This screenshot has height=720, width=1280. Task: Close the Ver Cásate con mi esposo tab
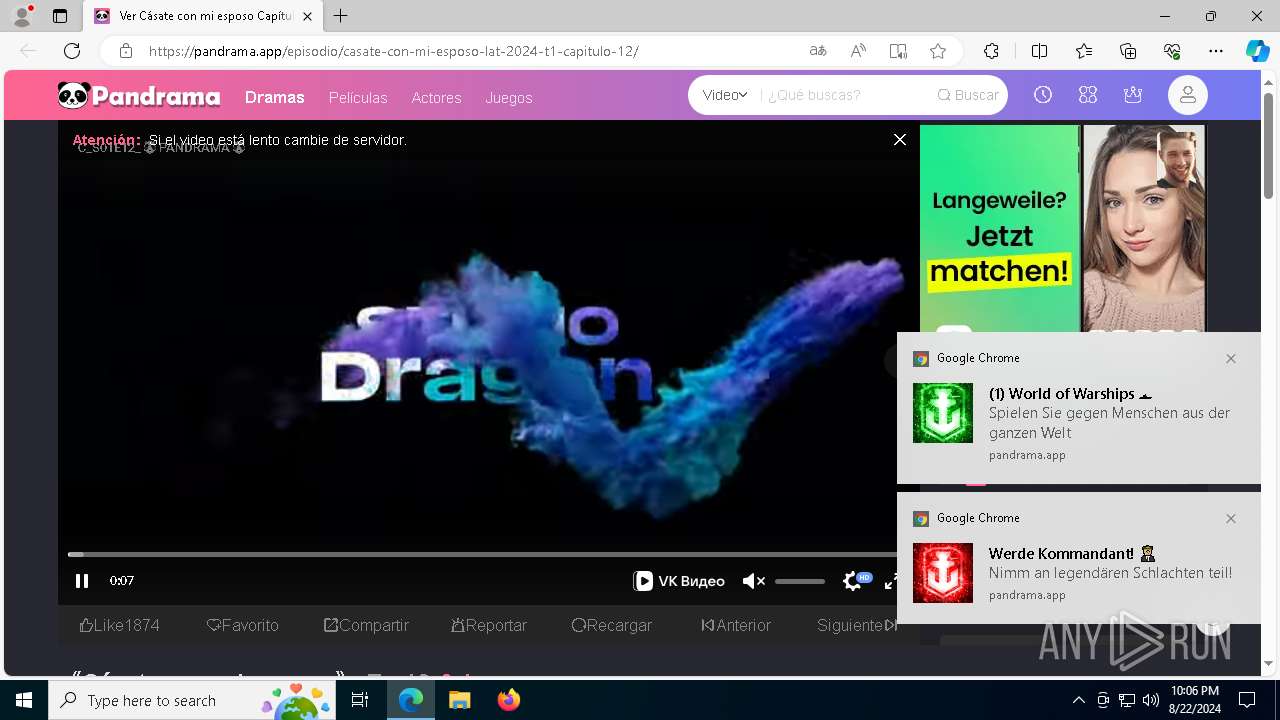coord(308,16)
